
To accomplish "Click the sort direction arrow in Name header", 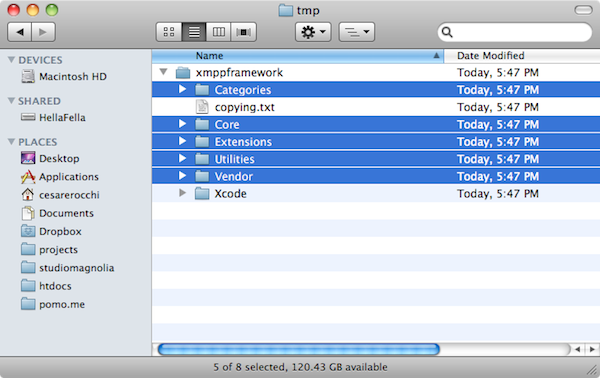I will 436,56.
